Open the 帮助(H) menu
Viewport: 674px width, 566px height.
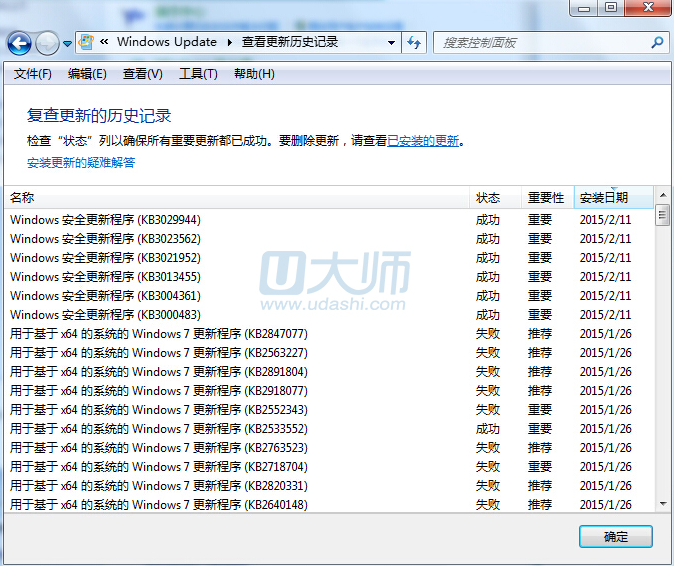click(253, 74)
